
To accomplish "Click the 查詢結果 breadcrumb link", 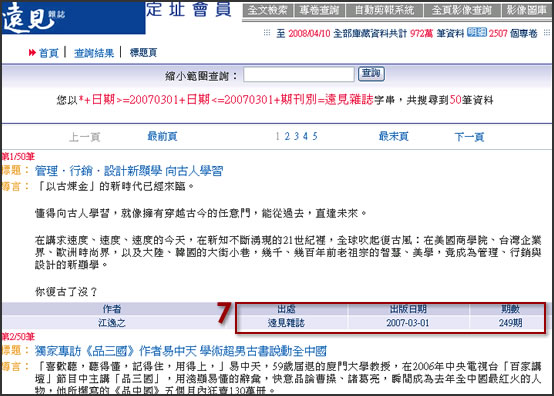I will [x=94, y=53].
